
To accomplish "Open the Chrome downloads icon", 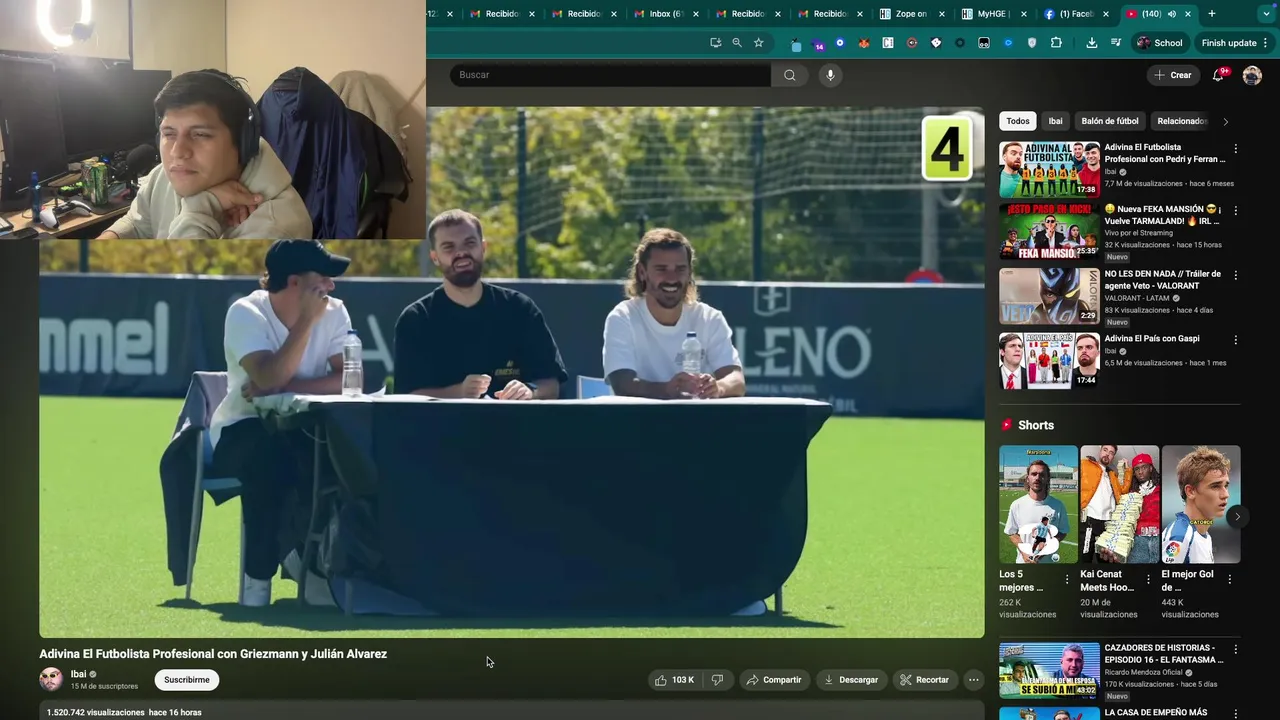I will click(1091, 43).
